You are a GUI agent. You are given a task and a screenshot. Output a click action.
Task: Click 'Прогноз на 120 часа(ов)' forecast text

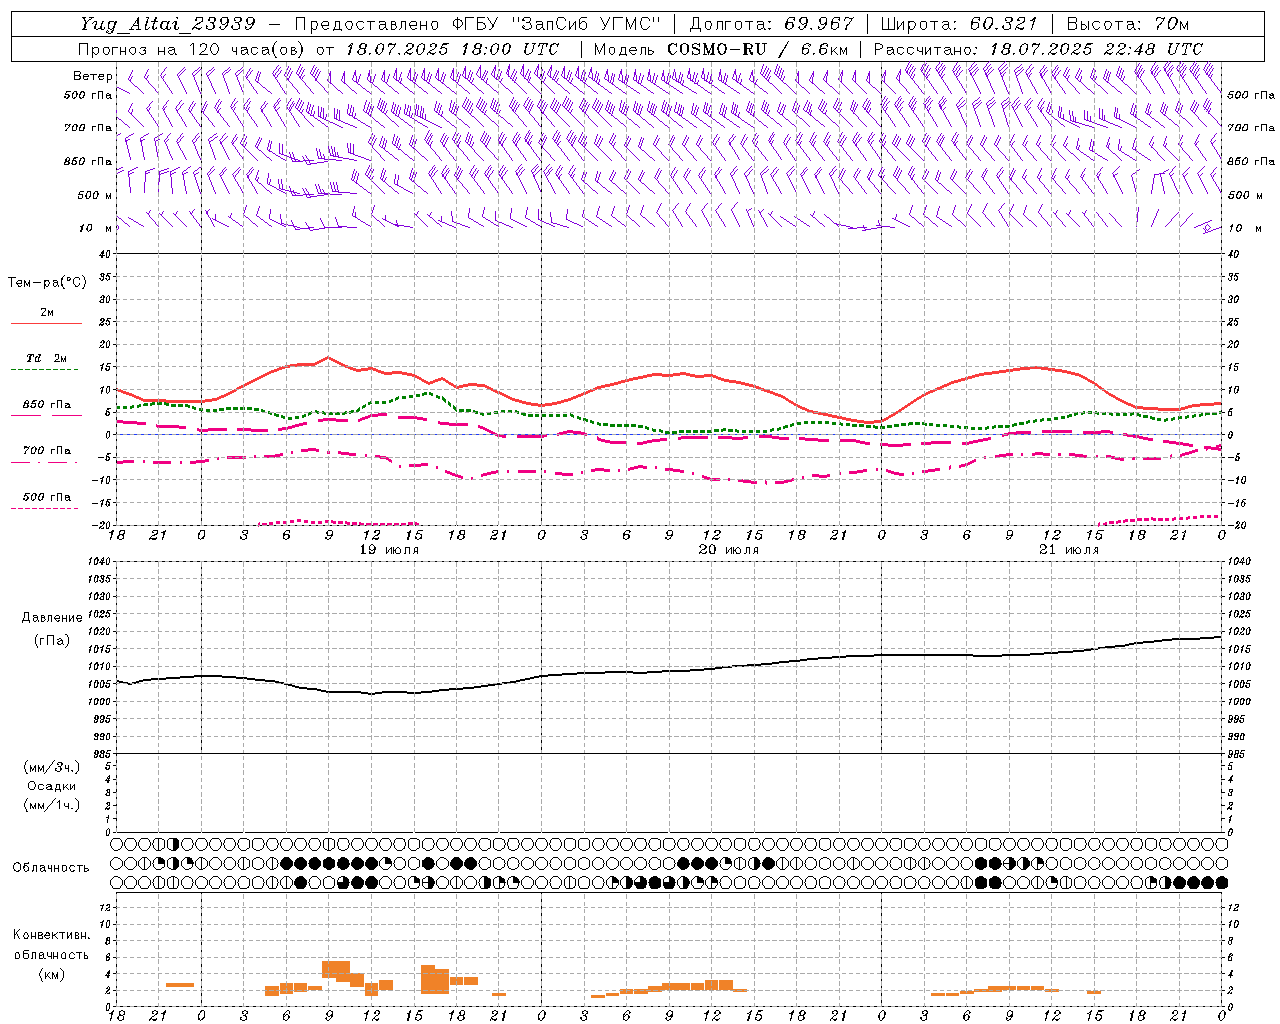pos(193,49)
